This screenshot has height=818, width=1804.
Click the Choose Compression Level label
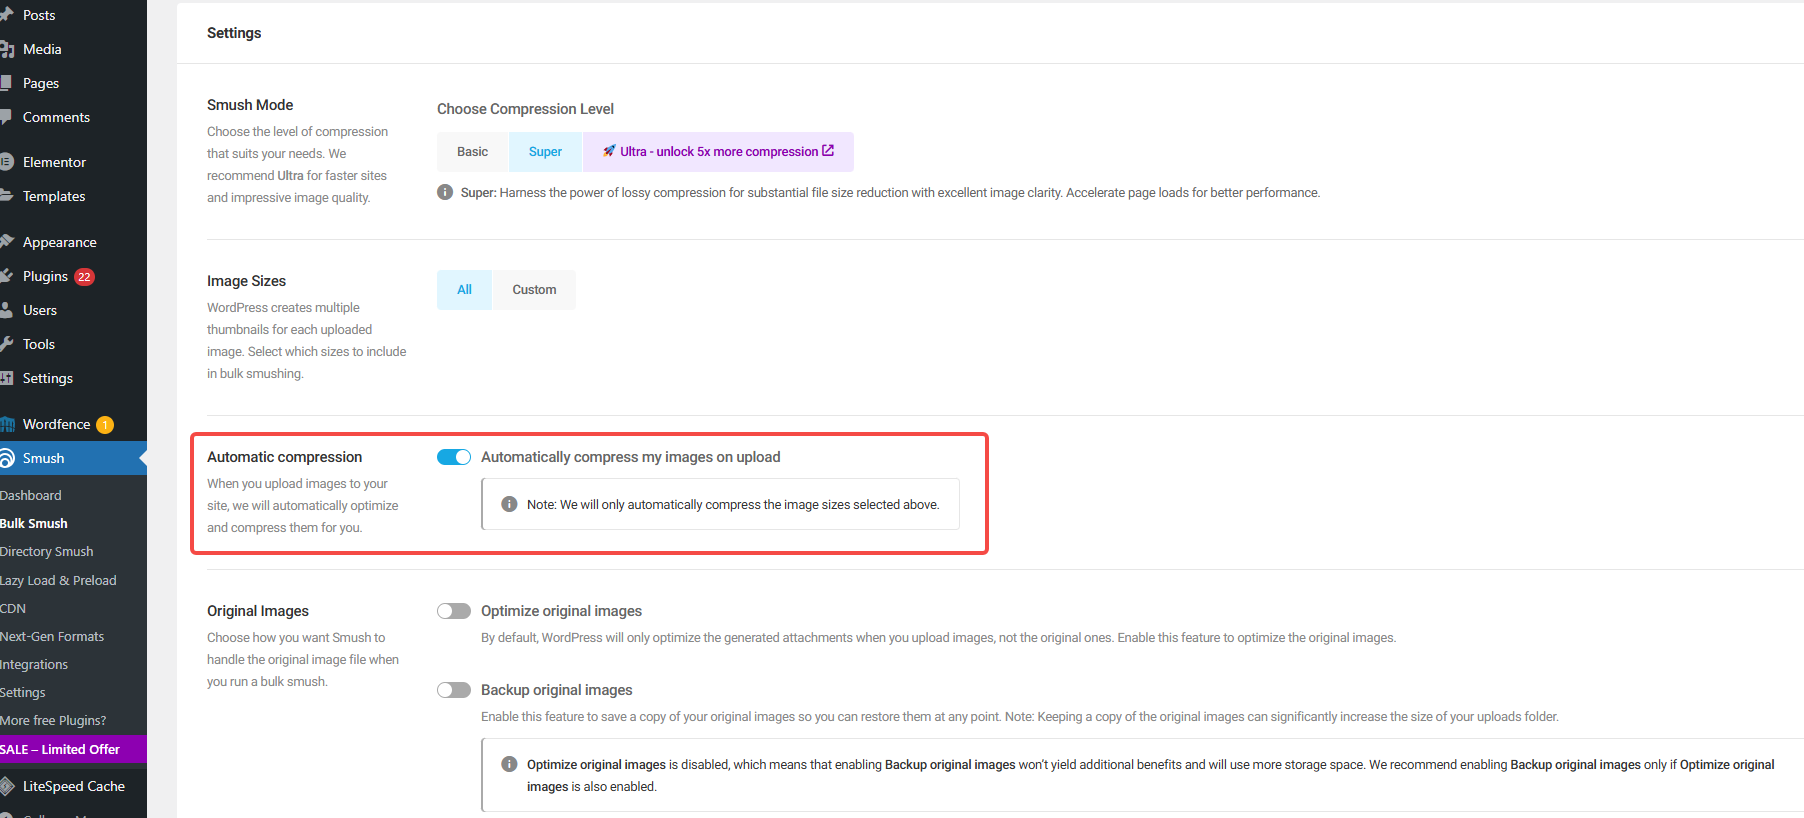[525, 109]
